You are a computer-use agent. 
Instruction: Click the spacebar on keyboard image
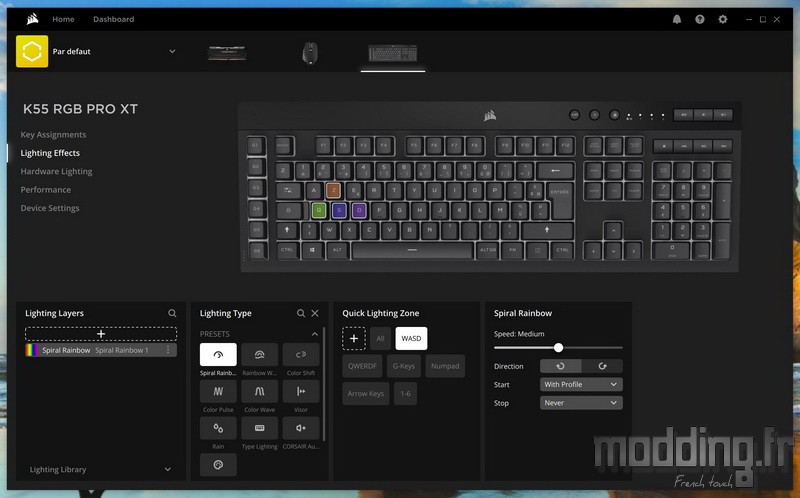pos(412,250)
